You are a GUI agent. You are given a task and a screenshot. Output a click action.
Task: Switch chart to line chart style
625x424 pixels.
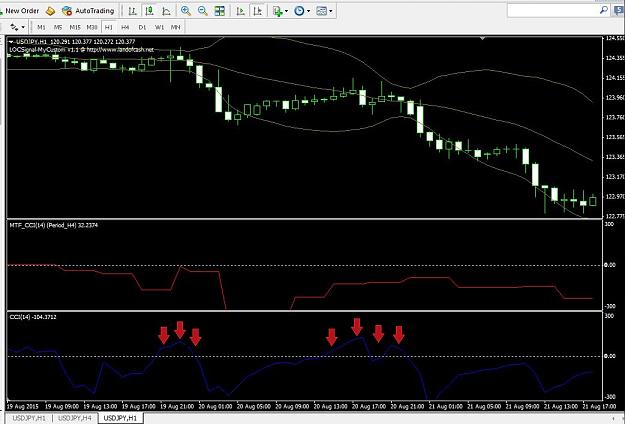tap(167, 11)
